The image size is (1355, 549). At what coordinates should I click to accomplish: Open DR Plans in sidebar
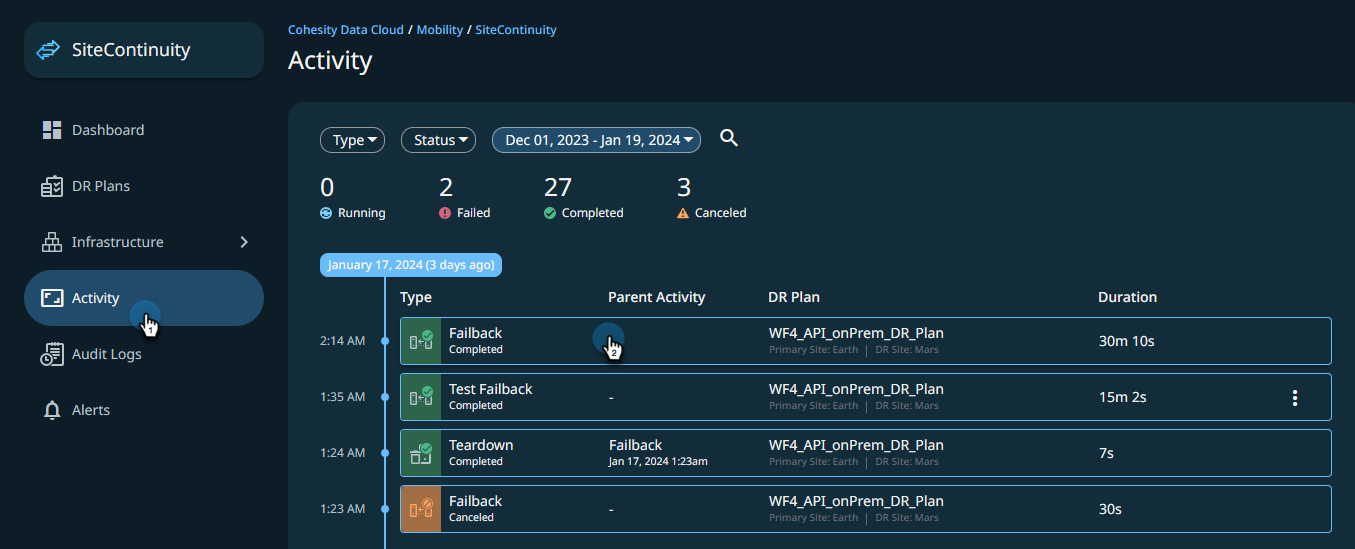click(144, 186)
